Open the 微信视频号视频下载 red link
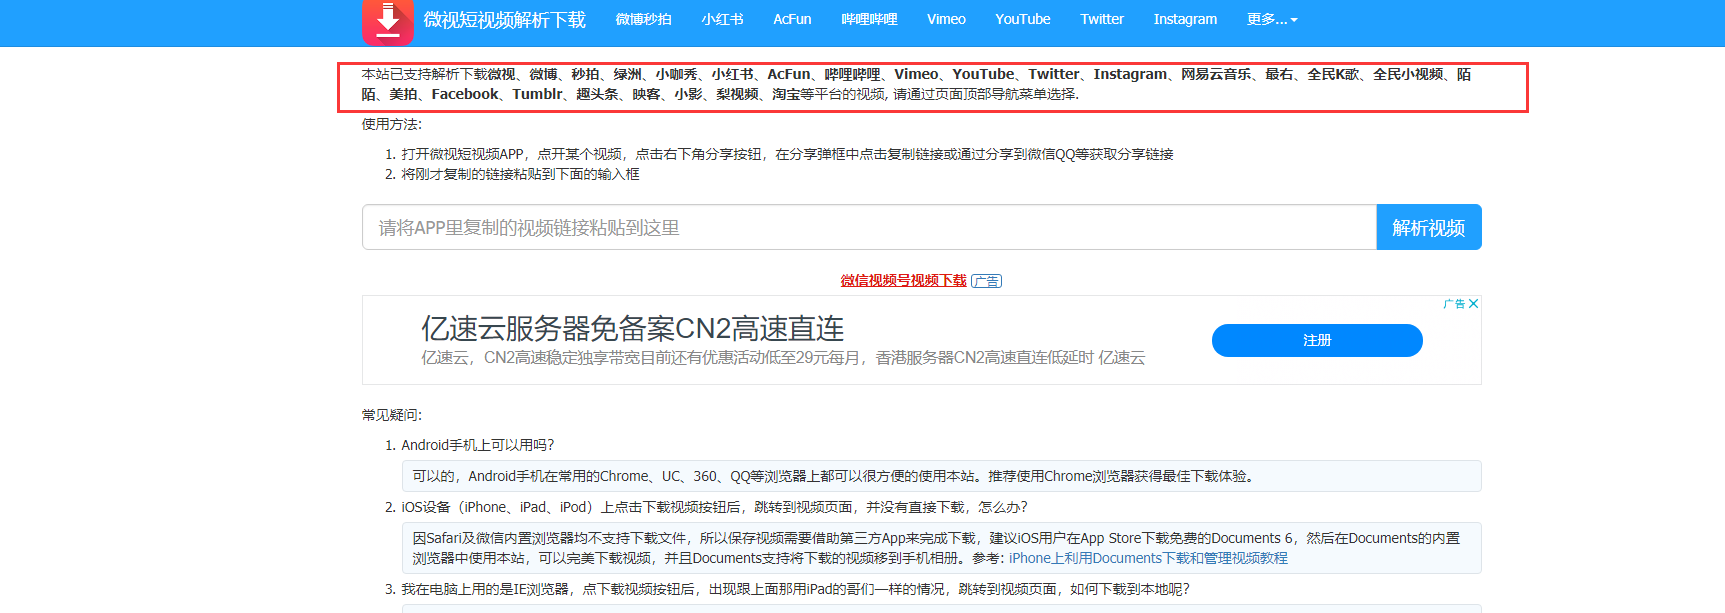The image size is (1725, 613). [x=903, y=281]
